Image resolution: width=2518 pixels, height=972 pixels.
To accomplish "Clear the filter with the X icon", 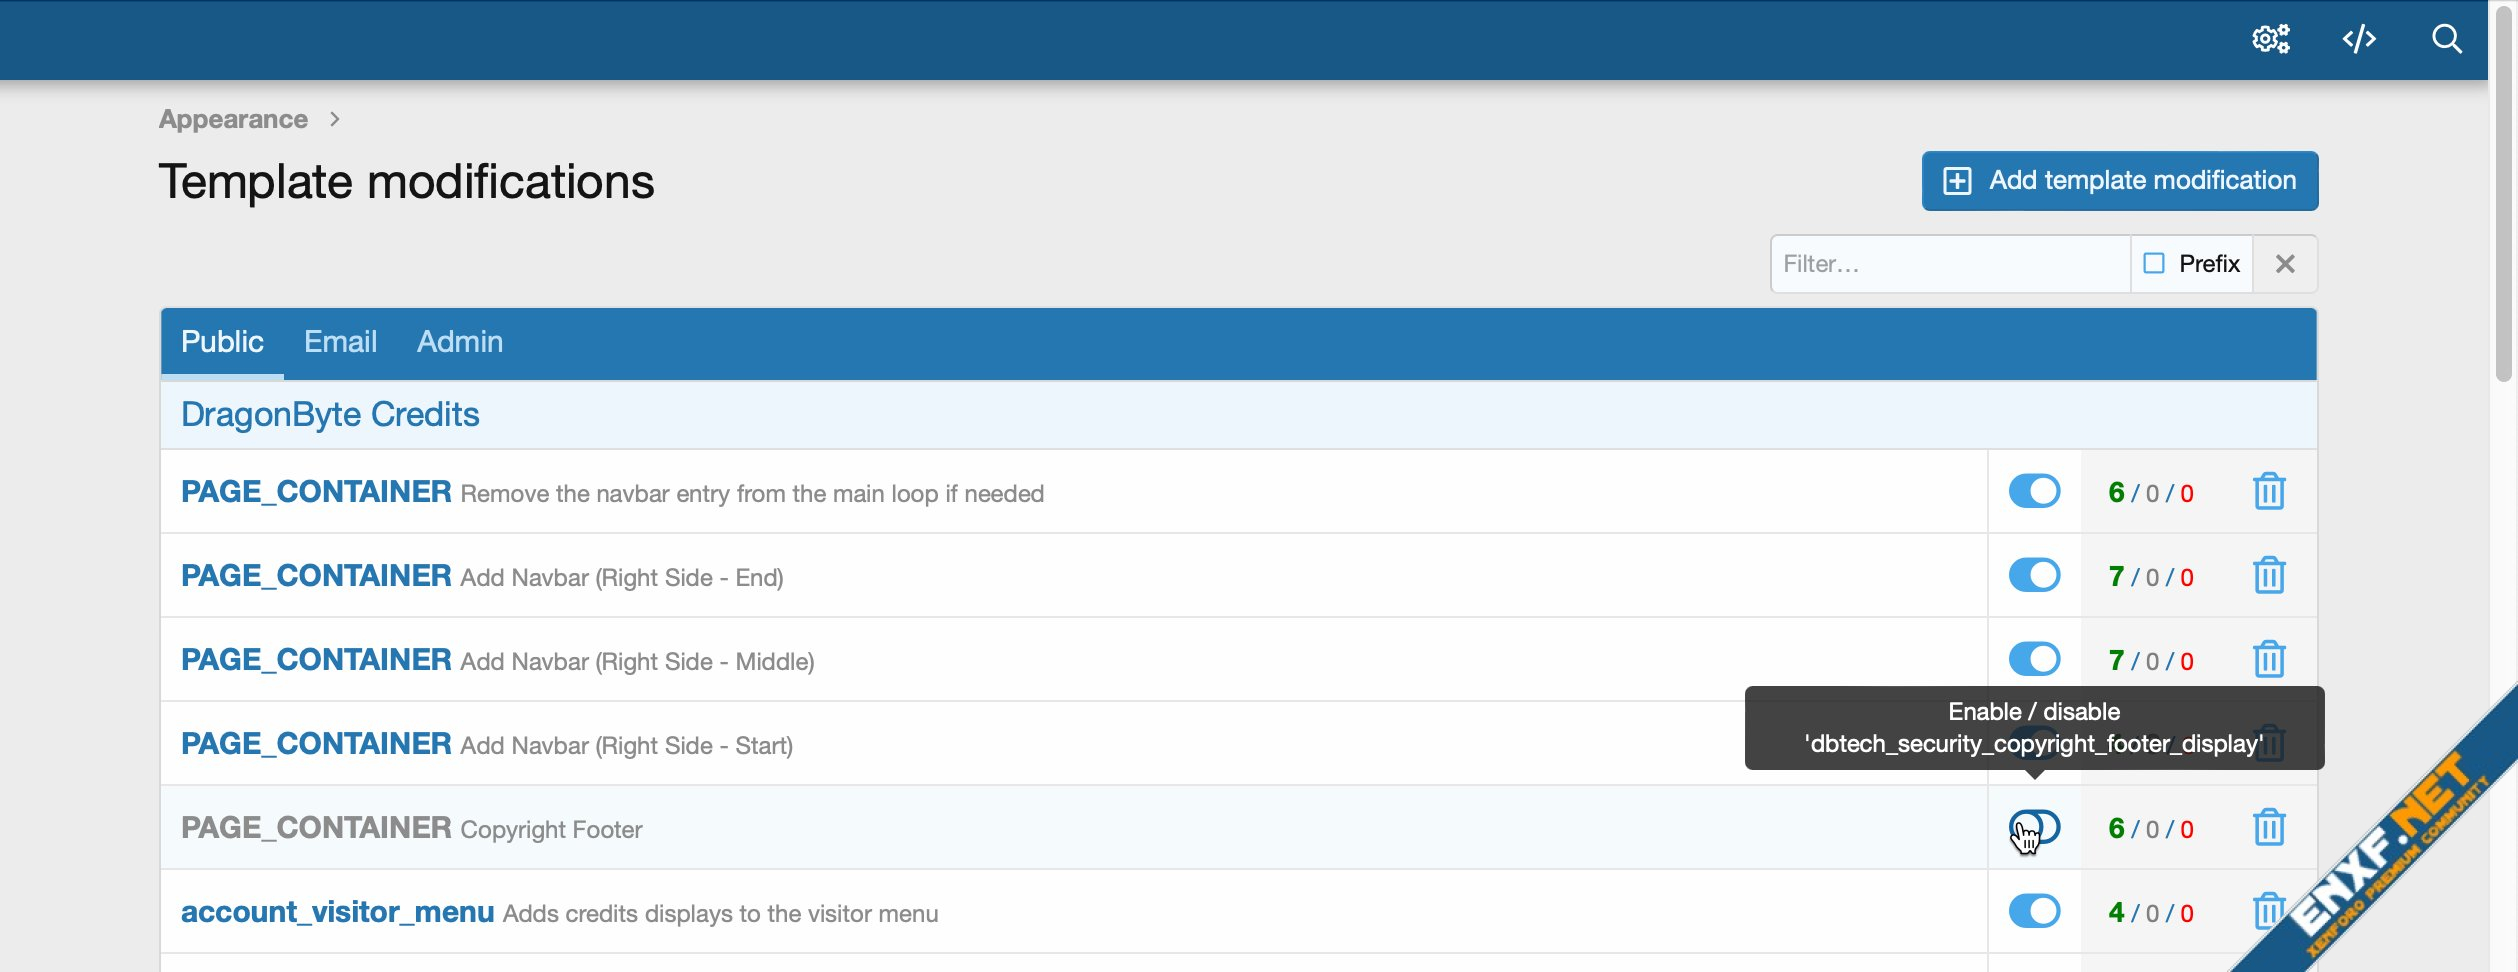I will [2284, 264].
